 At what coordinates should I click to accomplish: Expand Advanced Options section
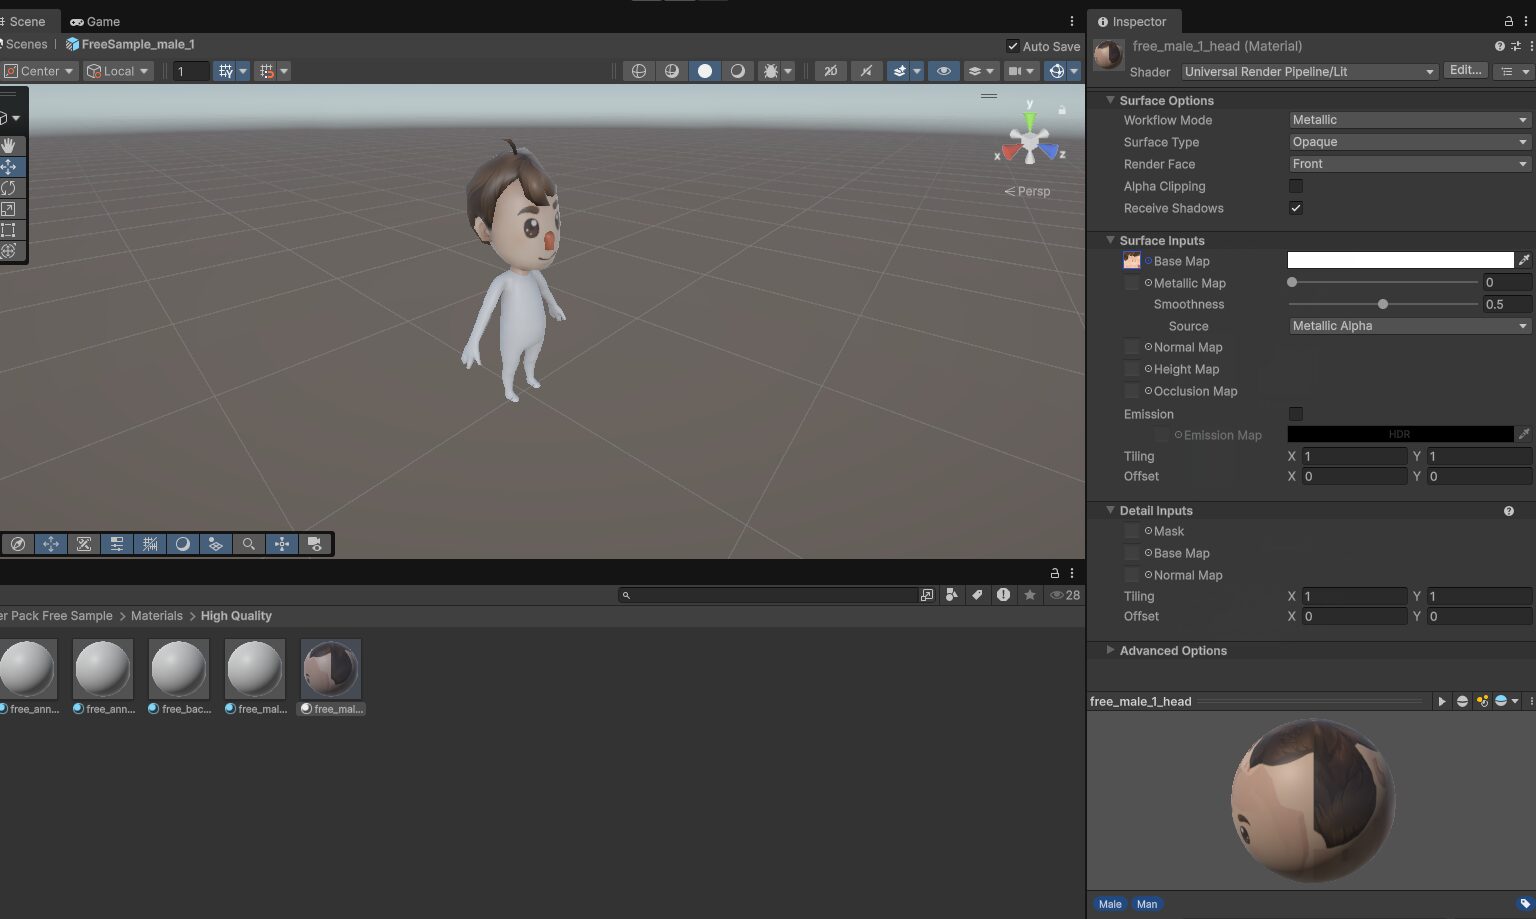(x=1110, y=650)
